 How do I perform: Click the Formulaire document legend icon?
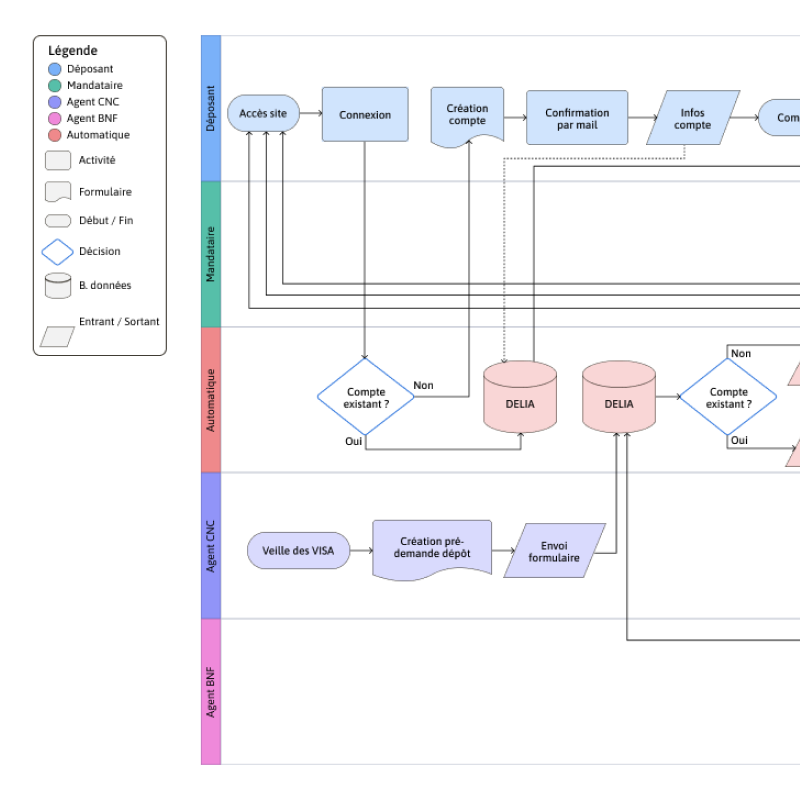(x=58, y=192)
